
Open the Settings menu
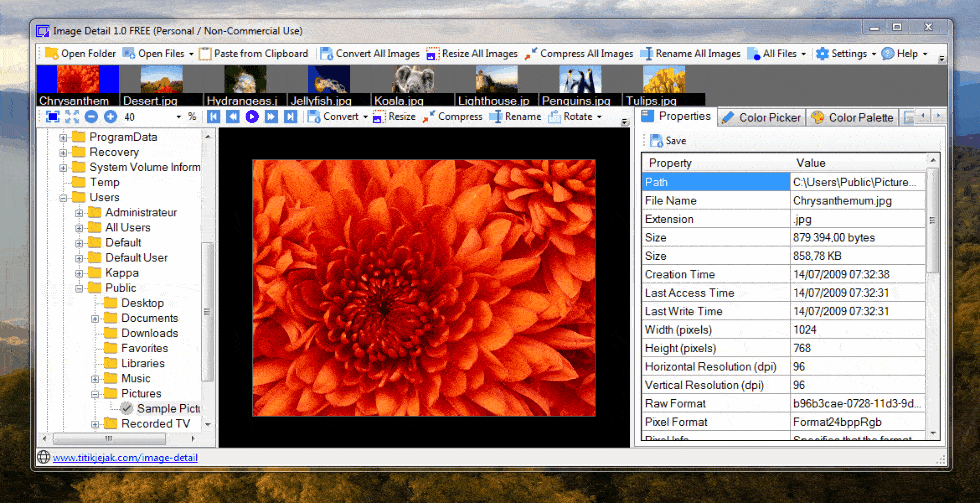[x=846, y=54]
